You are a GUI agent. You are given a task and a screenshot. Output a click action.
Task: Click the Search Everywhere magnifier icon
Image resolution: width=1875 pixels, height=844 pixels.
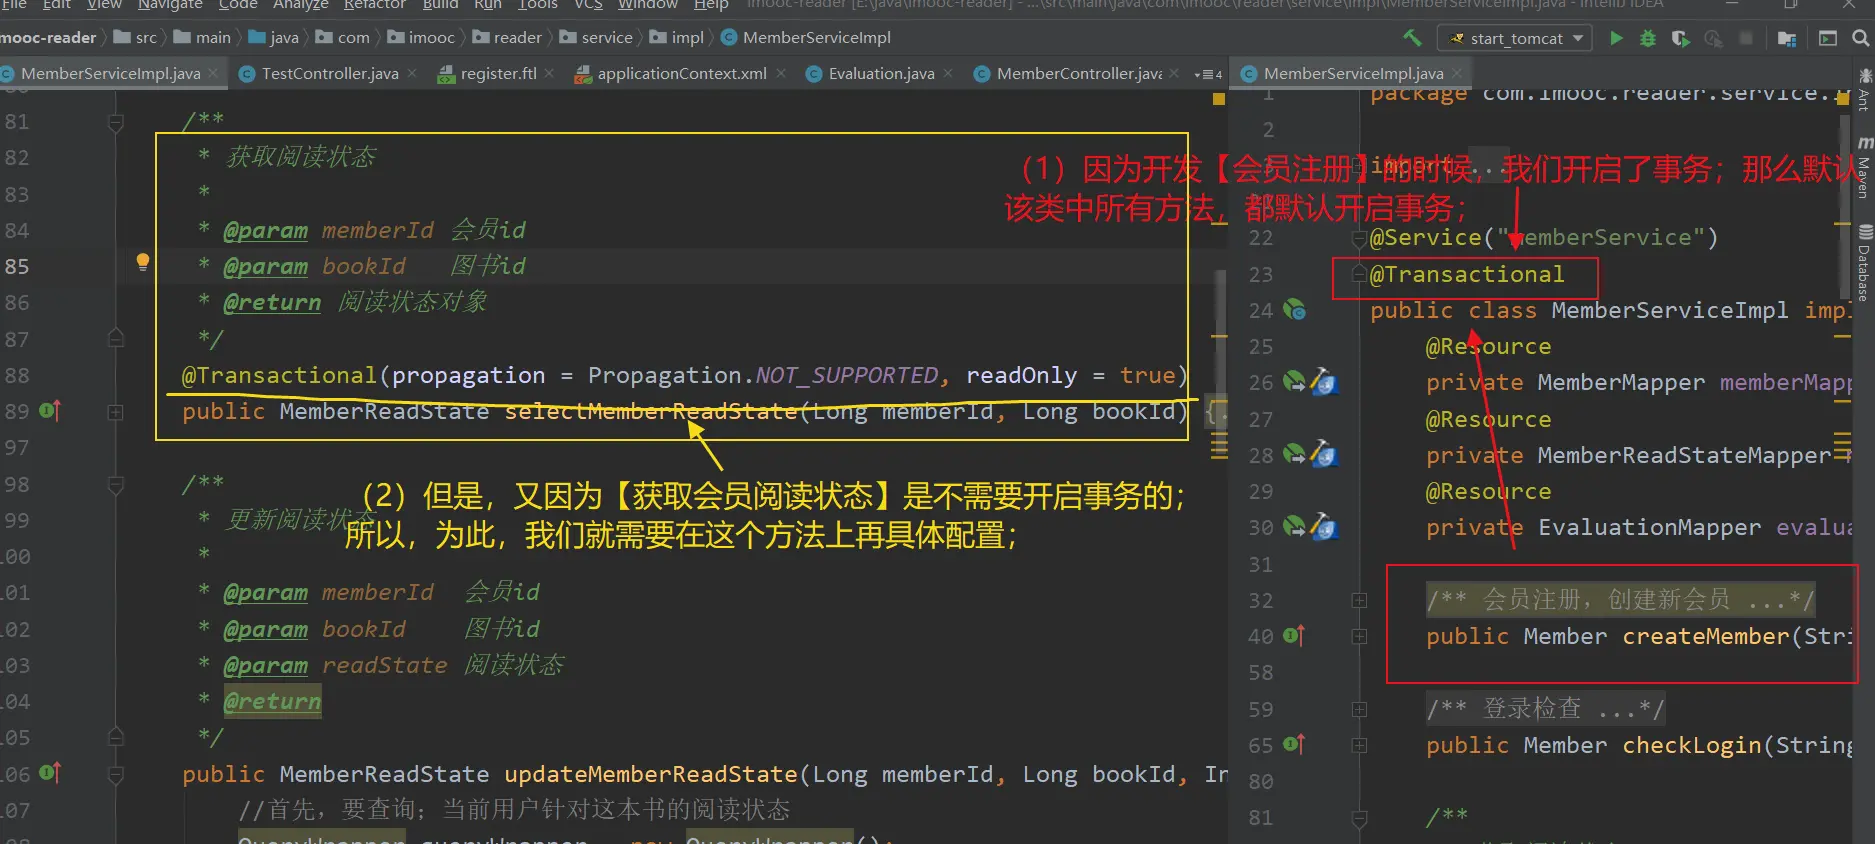[x=1860, y=38]
